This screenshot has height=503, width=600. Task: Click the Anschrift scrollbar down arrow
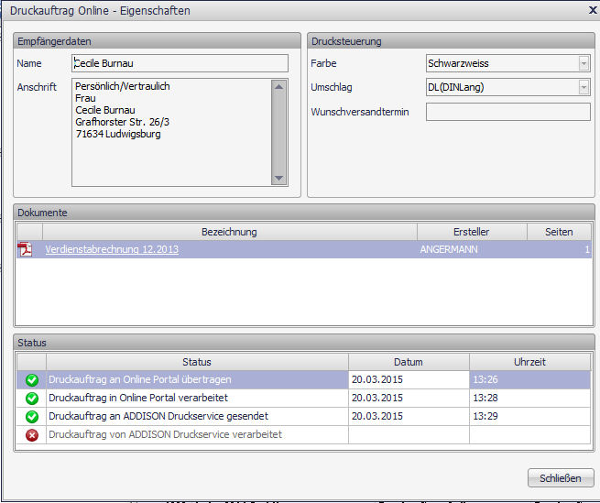(279, 178)
